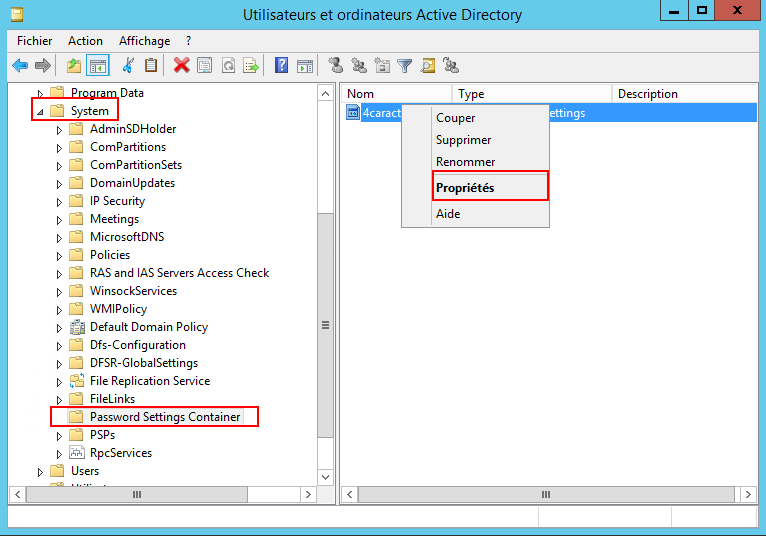Choose Propriétés in the context menu
The image size is (766, 536).
[465, 188]
